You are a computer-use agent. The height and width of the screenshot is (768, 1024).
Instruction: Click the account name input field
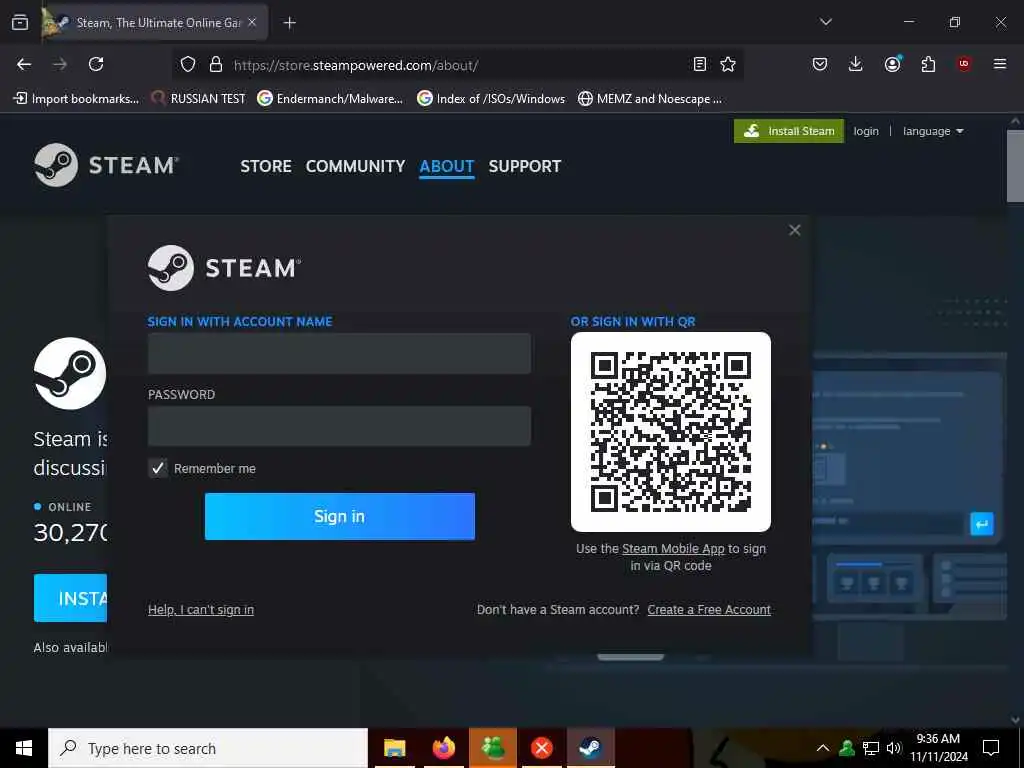(x=339, y=353)
